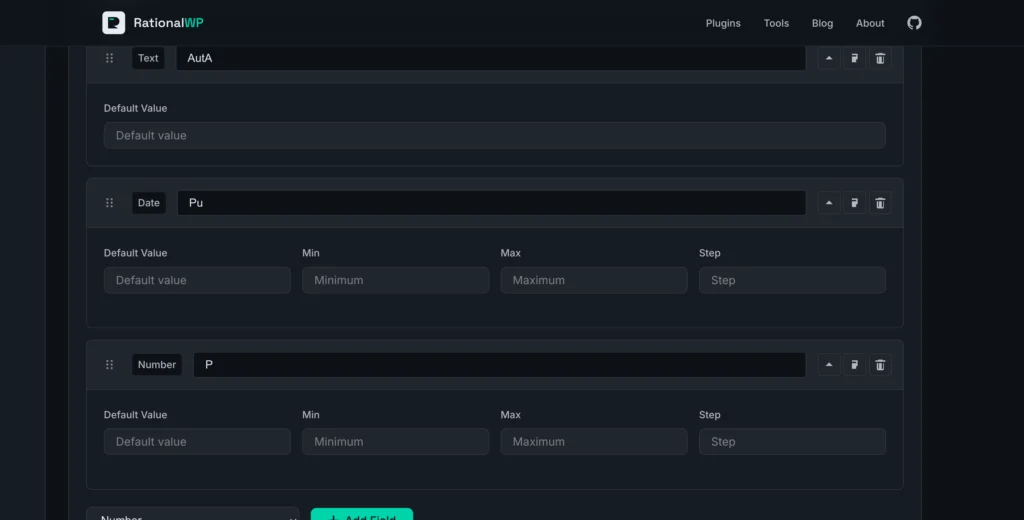The image size is (1024, 520).
Task: Delete the Pu date field
Action: coord(880,203)
